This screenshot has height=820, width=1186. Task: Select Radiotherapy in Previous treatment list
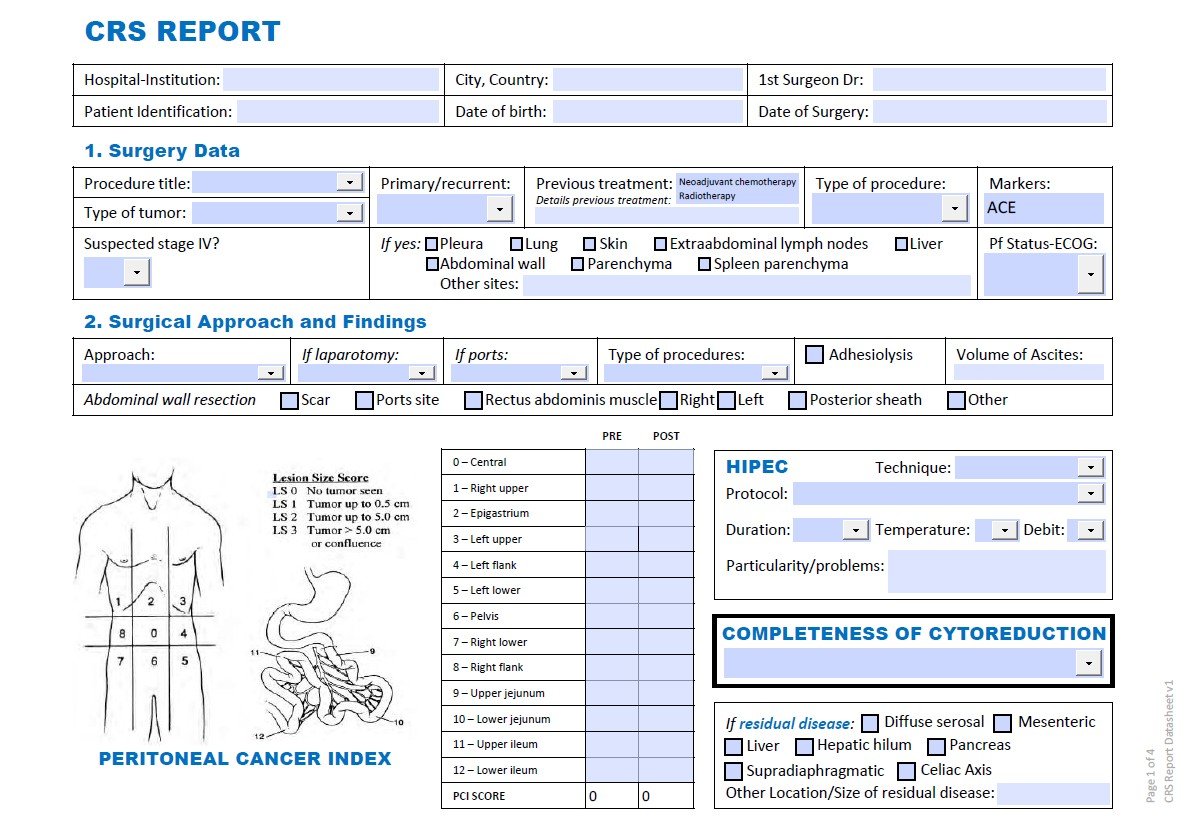click(707, 196)
